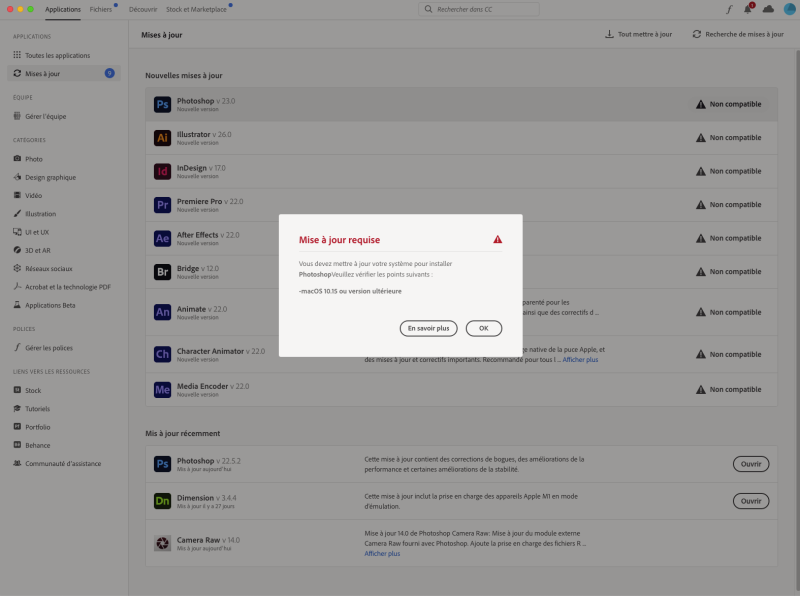
Task: Click the Premiere Pro Pr icon
Action: tap(162, 205)
